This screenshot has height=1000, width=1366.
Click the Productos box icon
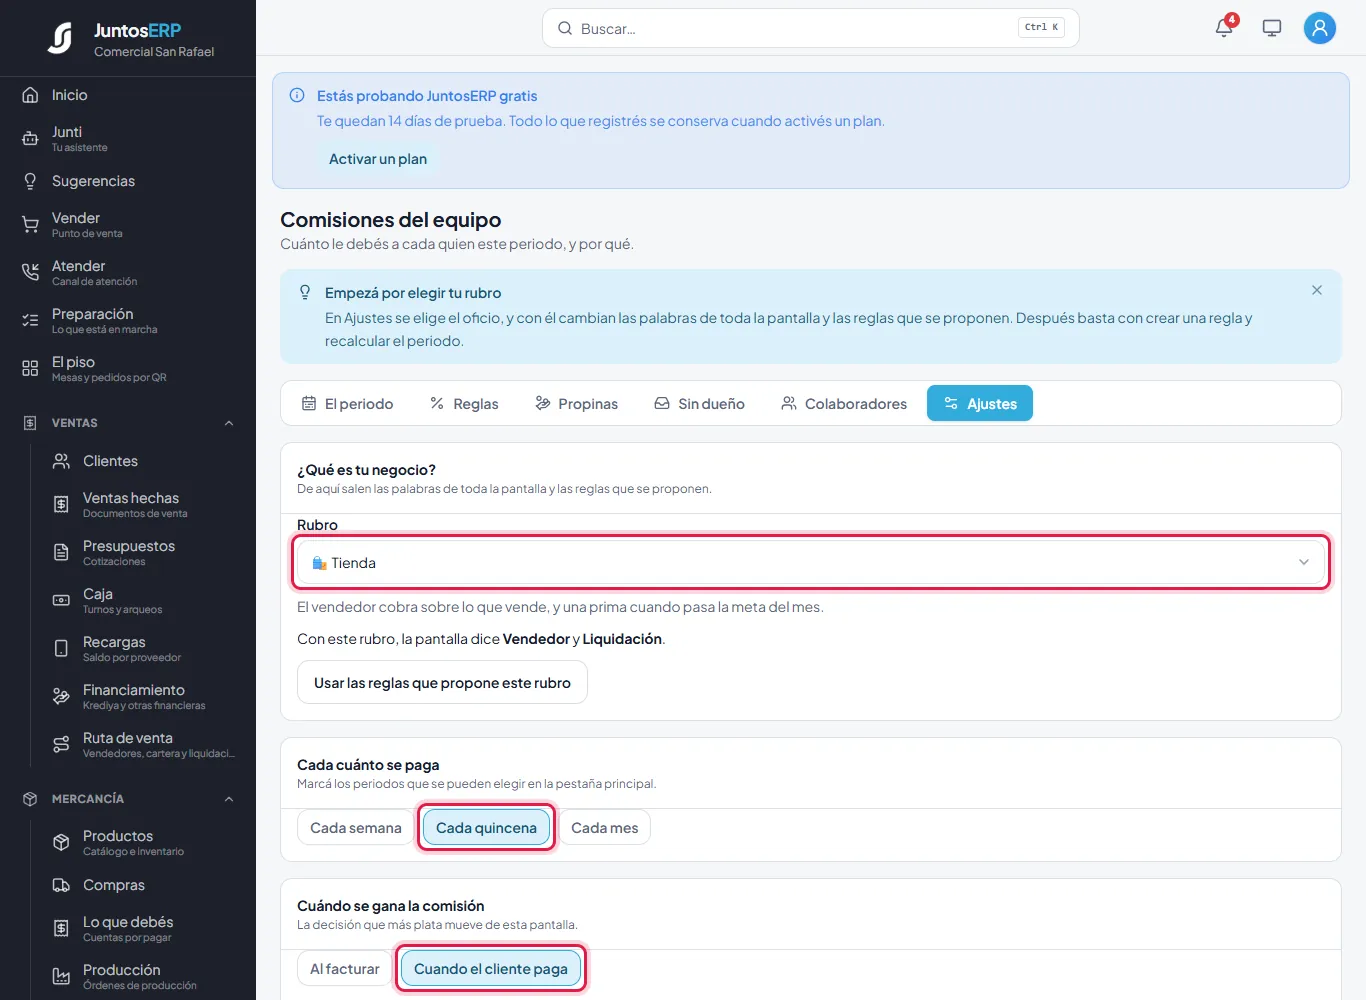tap(61, 843)
